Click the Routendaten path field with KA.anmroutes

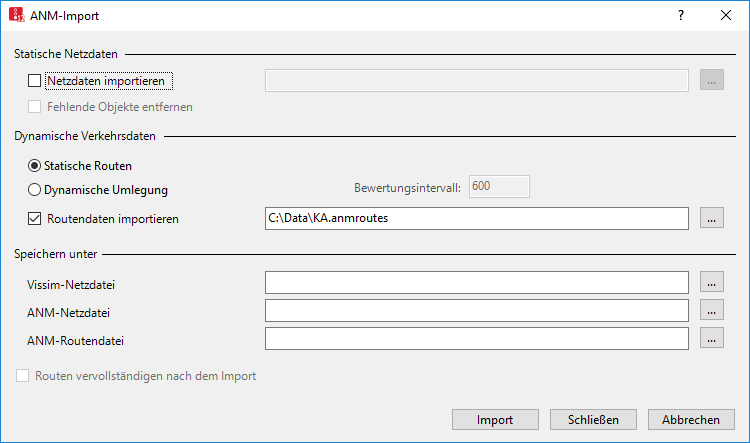476,218
